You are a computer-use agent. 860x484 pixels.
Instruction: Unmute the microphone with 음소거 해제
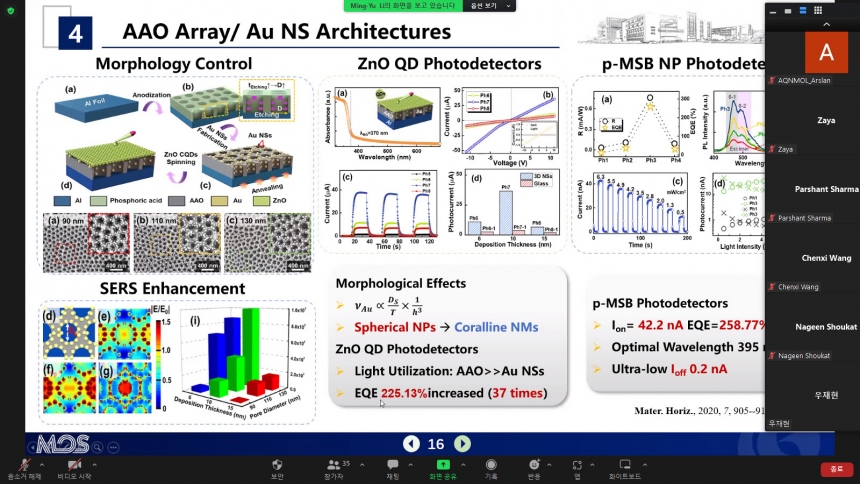point(24,469)
